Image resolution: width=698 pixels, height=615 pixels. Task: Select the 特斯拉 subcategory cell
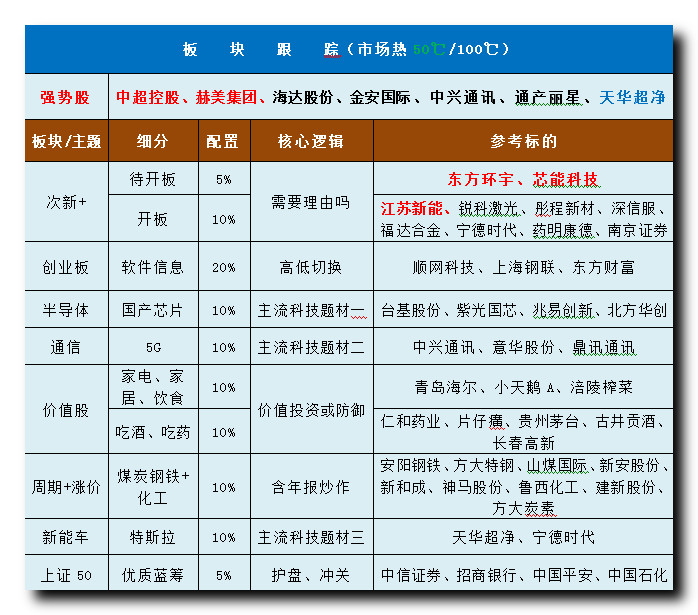pos(153,538)
